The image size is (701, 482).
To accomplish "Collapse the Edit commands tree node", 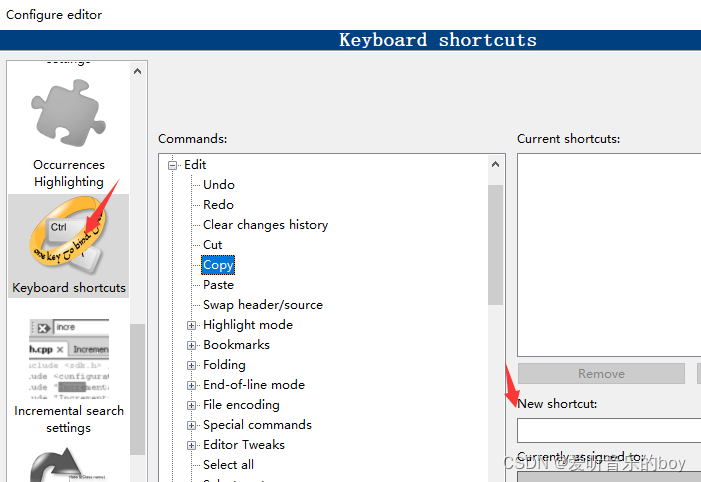I will [172, 165].
